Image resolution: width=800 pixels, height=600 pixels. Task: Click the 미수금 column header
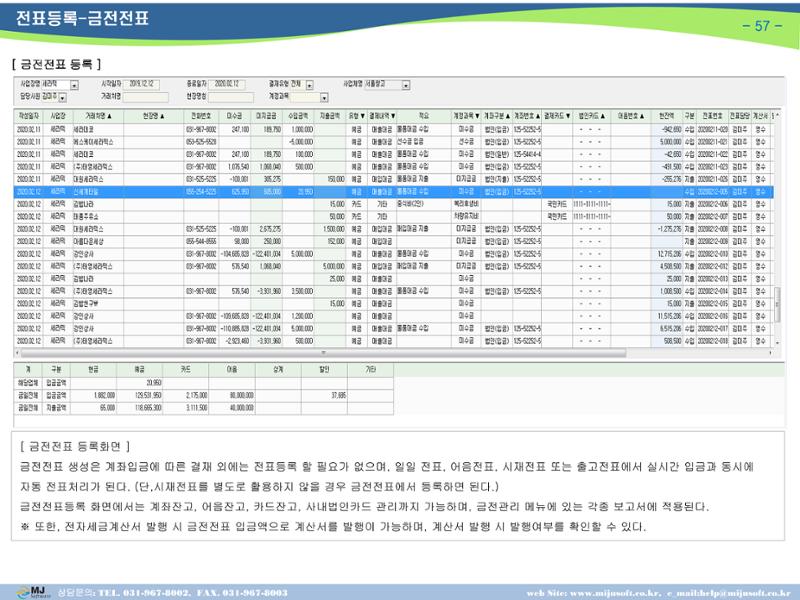(234, 116)
